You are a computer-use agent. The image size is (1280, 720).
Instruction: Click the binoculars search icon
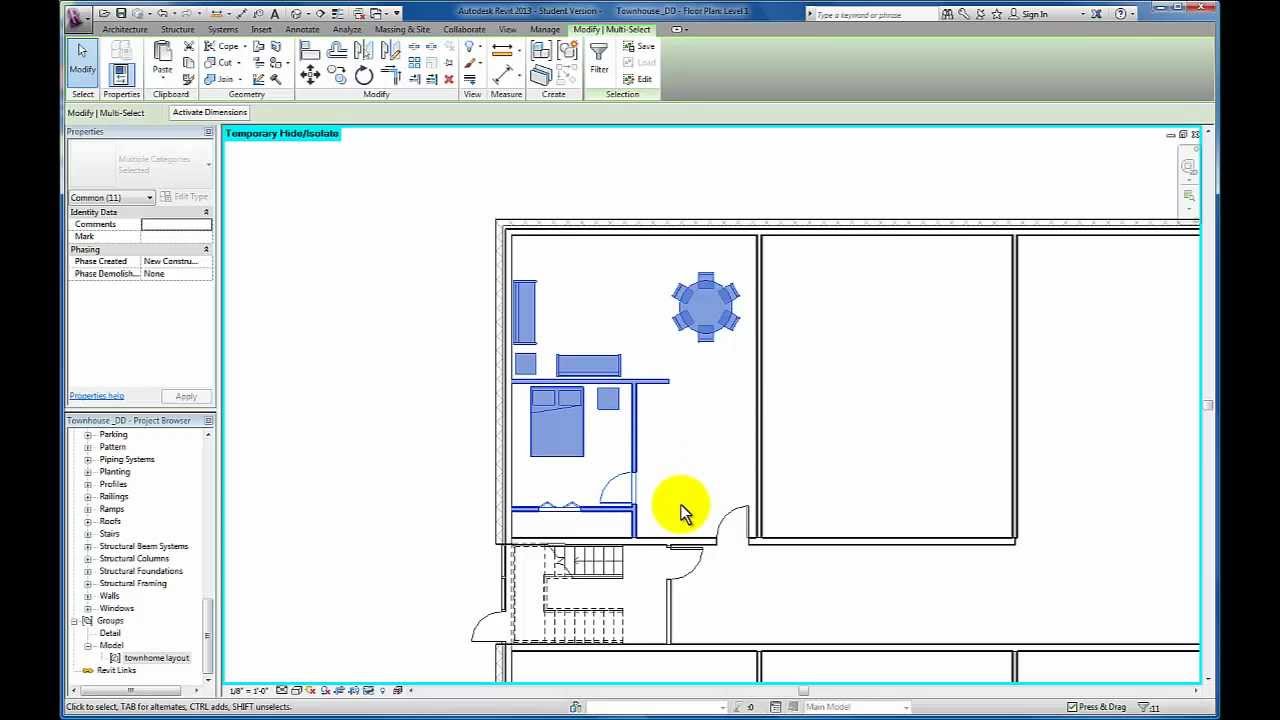[946, 14]
